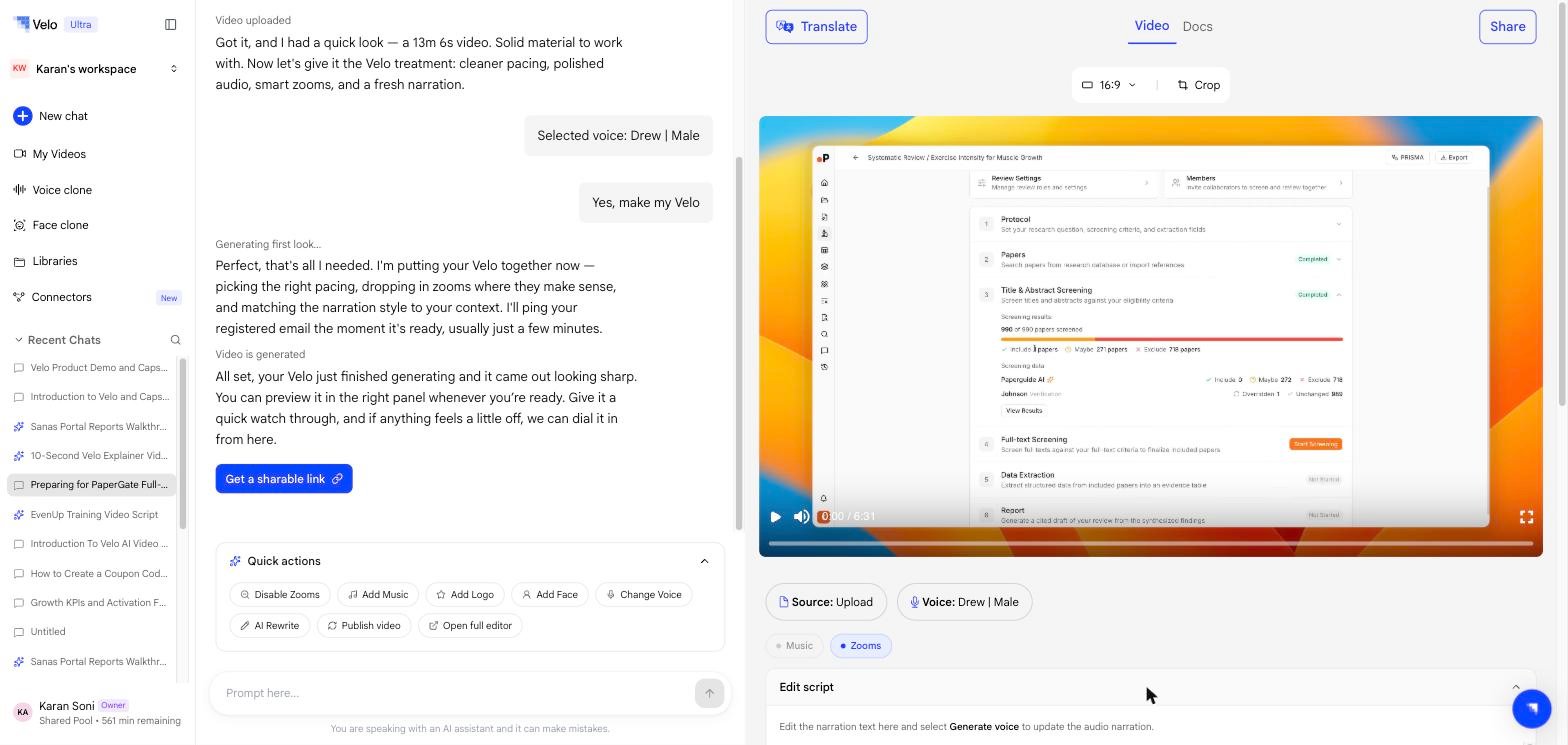Toggle the Music option
The width and height of the screenshot is (1568, 745).
[795, 646]
